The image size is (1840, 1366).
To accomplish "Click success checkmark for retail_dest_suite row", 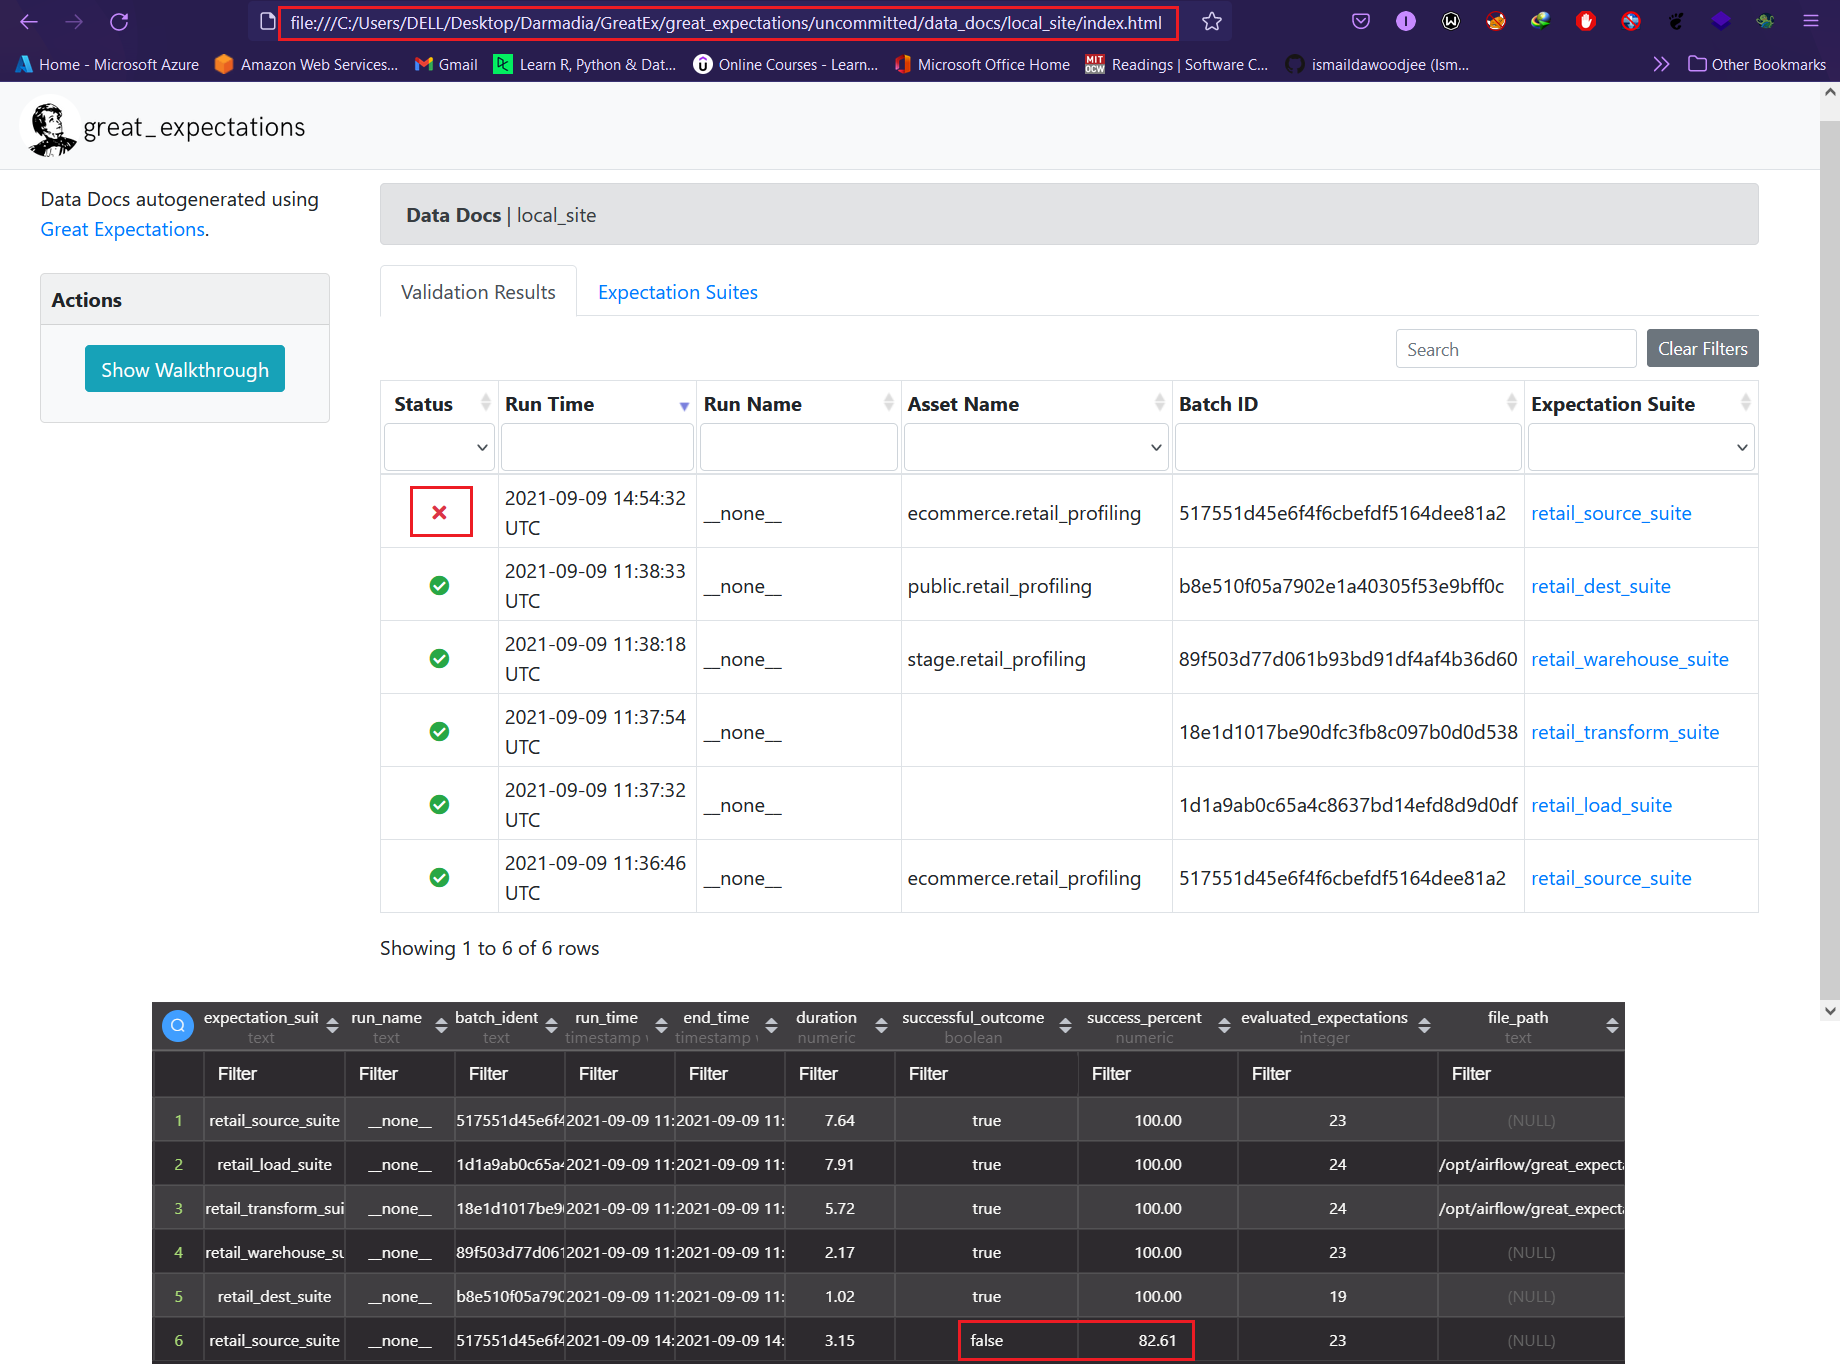I will click(439, 585).
